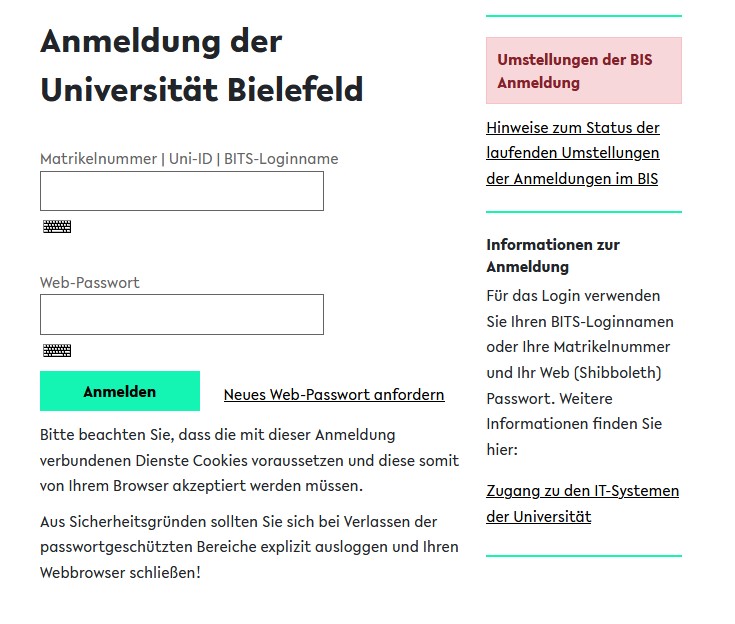The height and width of the screenshot is (624, 735).
Task: Click the Anmeldung der Universität Bielefeld heading
Action: [x=201, y=66]
